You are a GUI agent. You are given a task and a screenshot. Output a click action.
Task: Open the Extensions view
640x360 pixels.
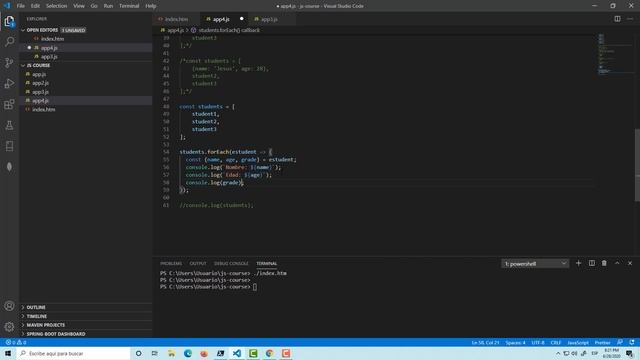pos(9,104)
